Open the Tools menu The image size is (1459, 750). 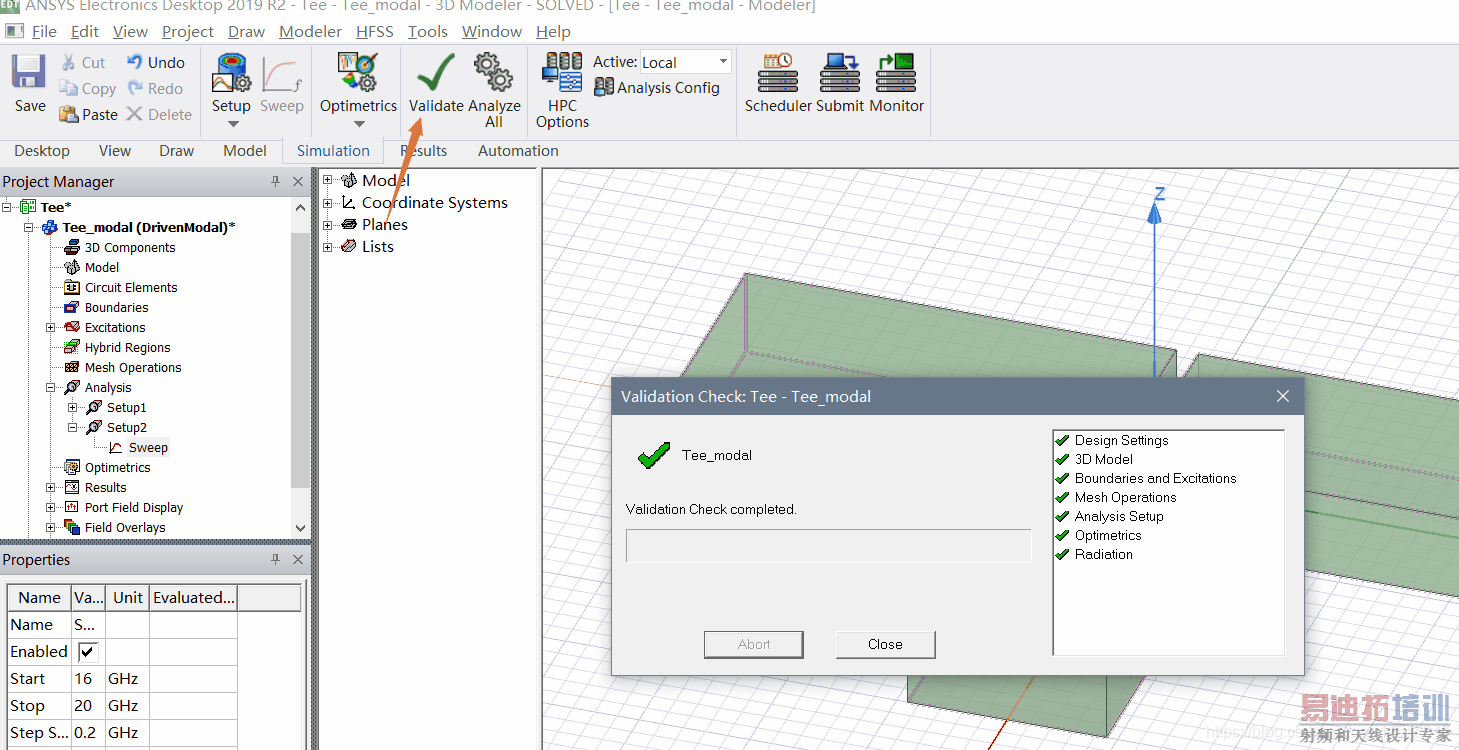(427, 32)
